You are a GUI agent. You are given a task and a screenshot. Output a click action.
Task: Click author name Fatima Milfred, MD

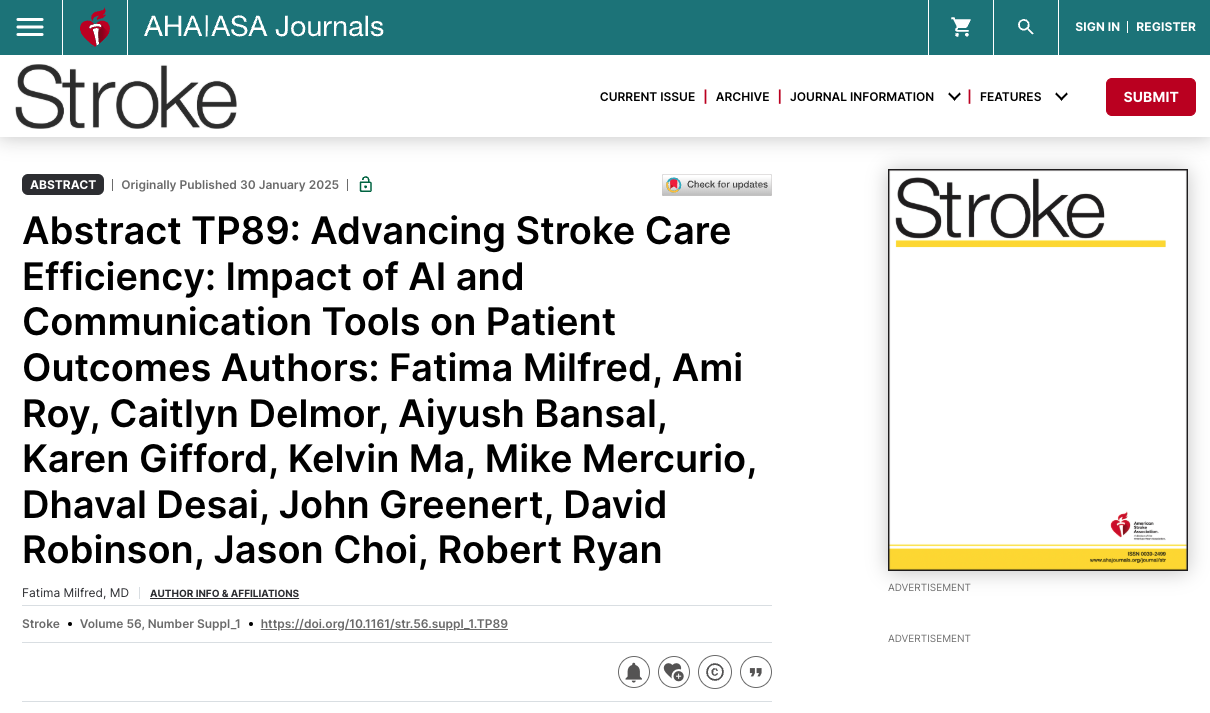(x=76, y=593)
